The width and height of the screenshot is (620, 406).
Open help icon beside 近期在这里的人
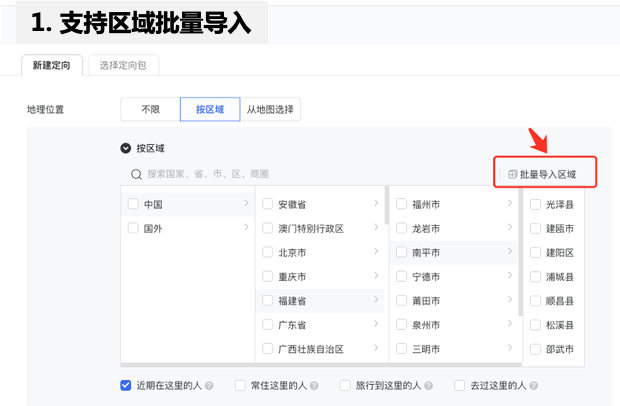pyautogui.click(x=209, y=385)
